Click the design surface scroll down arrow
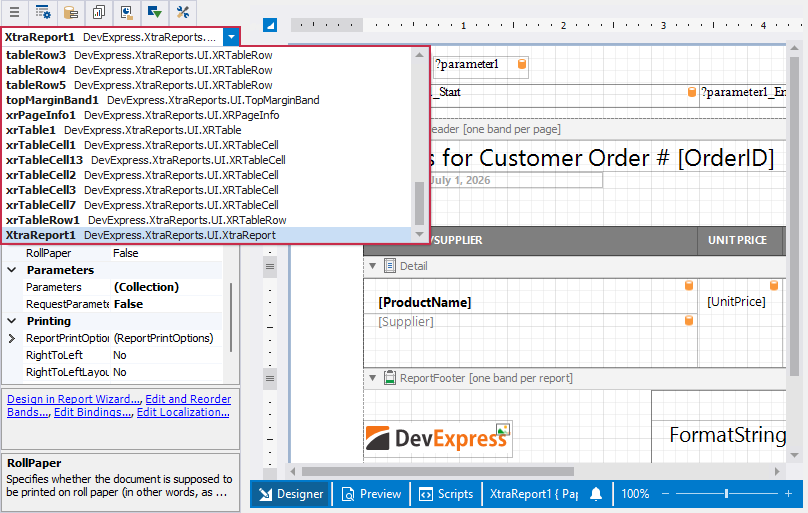Viewport: 808px width, 513px height. coord(794,455)
